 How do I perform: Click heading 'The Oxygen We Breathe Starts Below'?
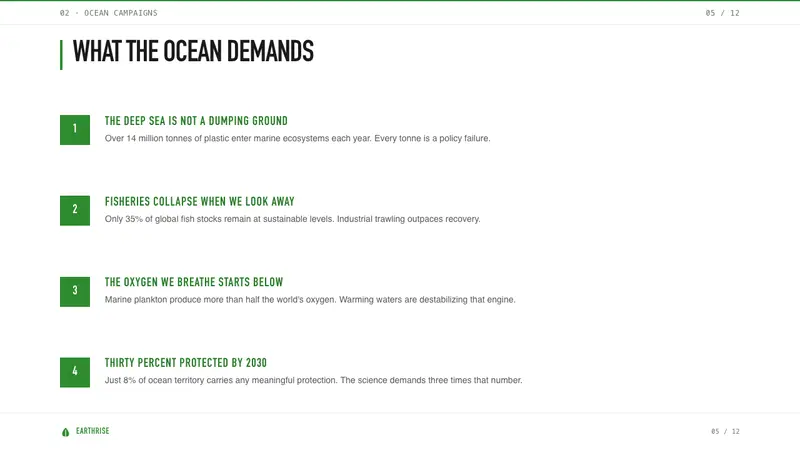(194, 282)
